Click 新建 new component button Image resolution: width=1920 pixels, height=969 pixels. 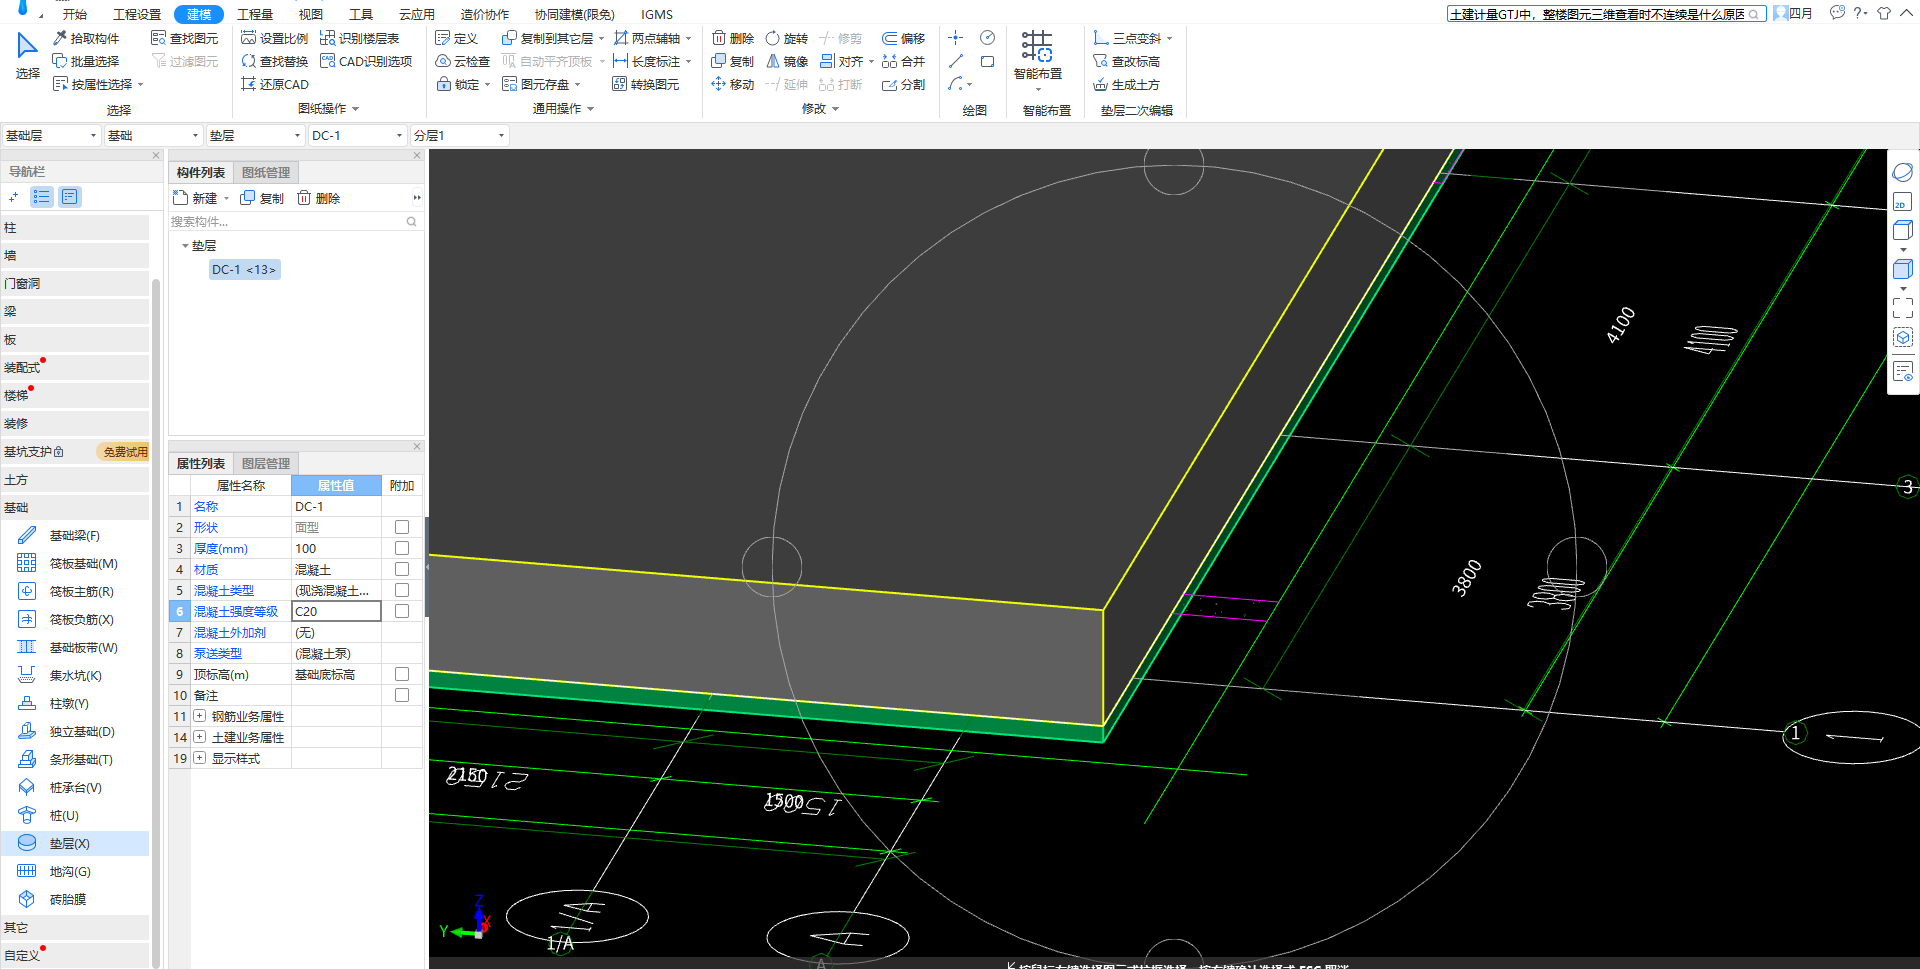point(196,198)
